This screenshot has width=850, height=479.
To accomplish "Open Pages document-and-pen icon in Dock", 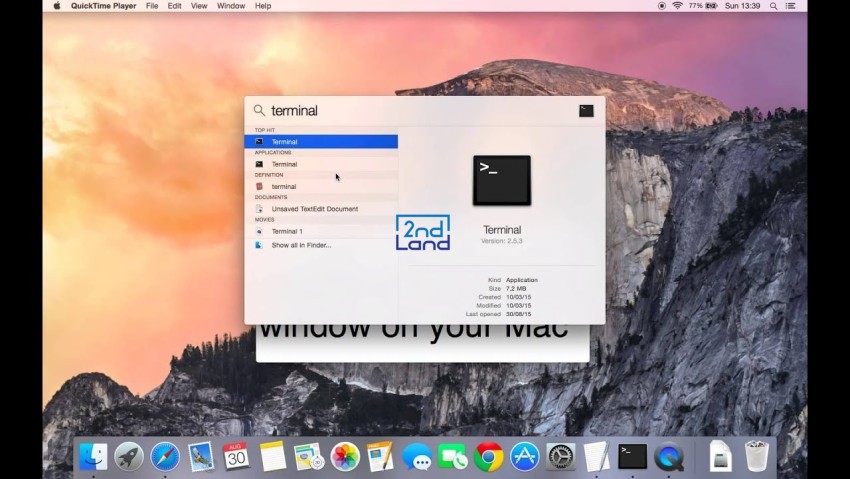I will pyautogui.click(x=380, y=456).
